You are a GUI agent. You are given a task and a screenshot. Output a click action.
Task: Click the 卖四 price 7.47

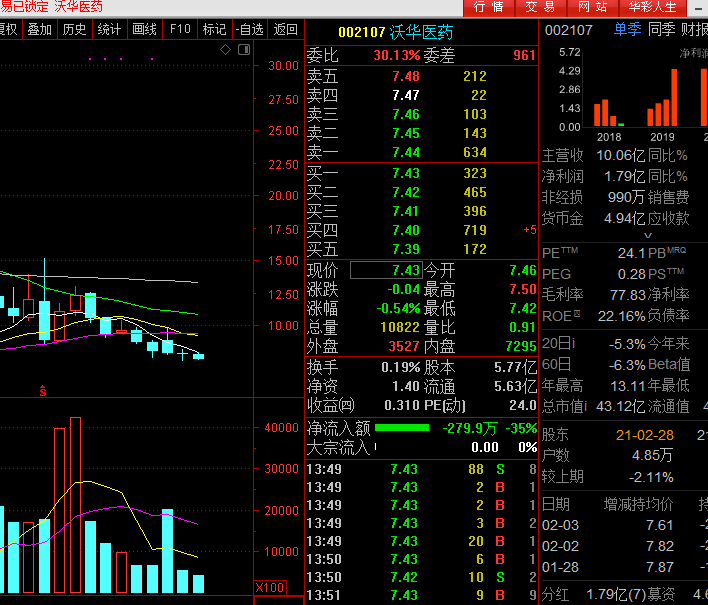406,95
